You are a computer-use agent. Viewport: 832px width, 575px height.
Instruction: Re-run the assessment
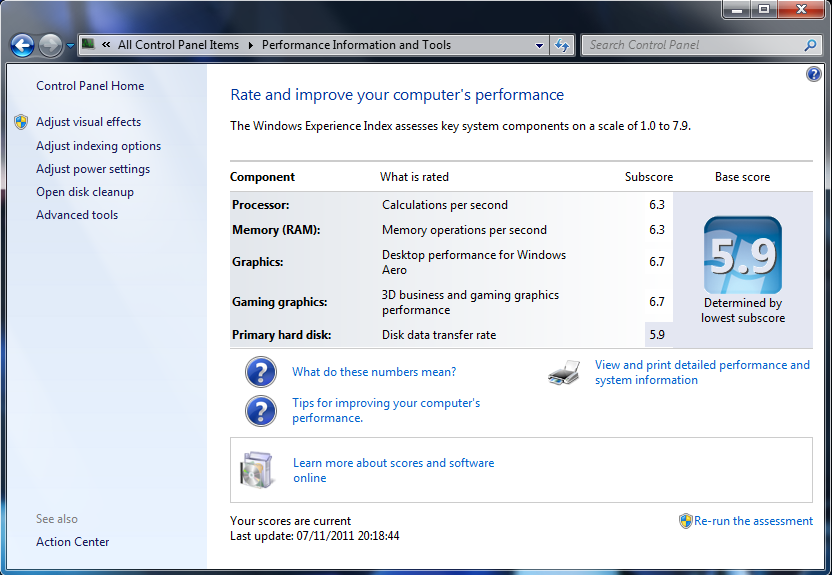pyautogui.click(x=753, y=521)
